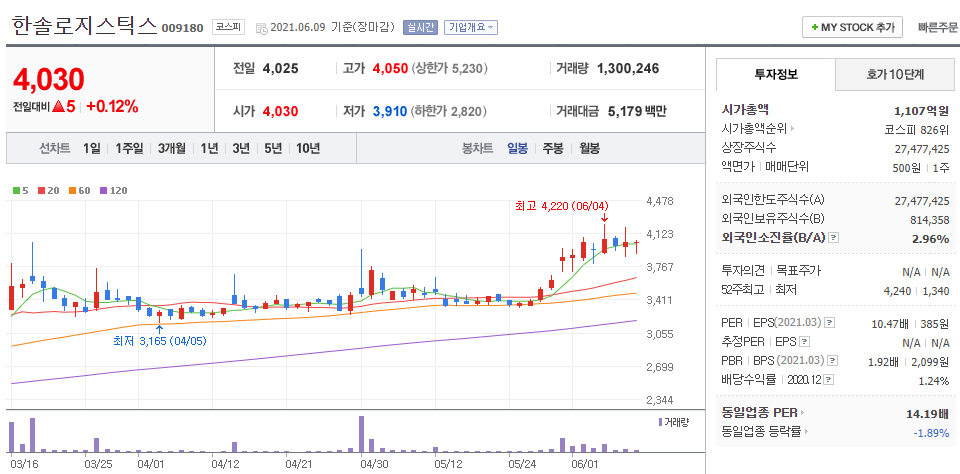960x474 pixels.
Task: Select 3개월 line chart period
Action: 171,148
